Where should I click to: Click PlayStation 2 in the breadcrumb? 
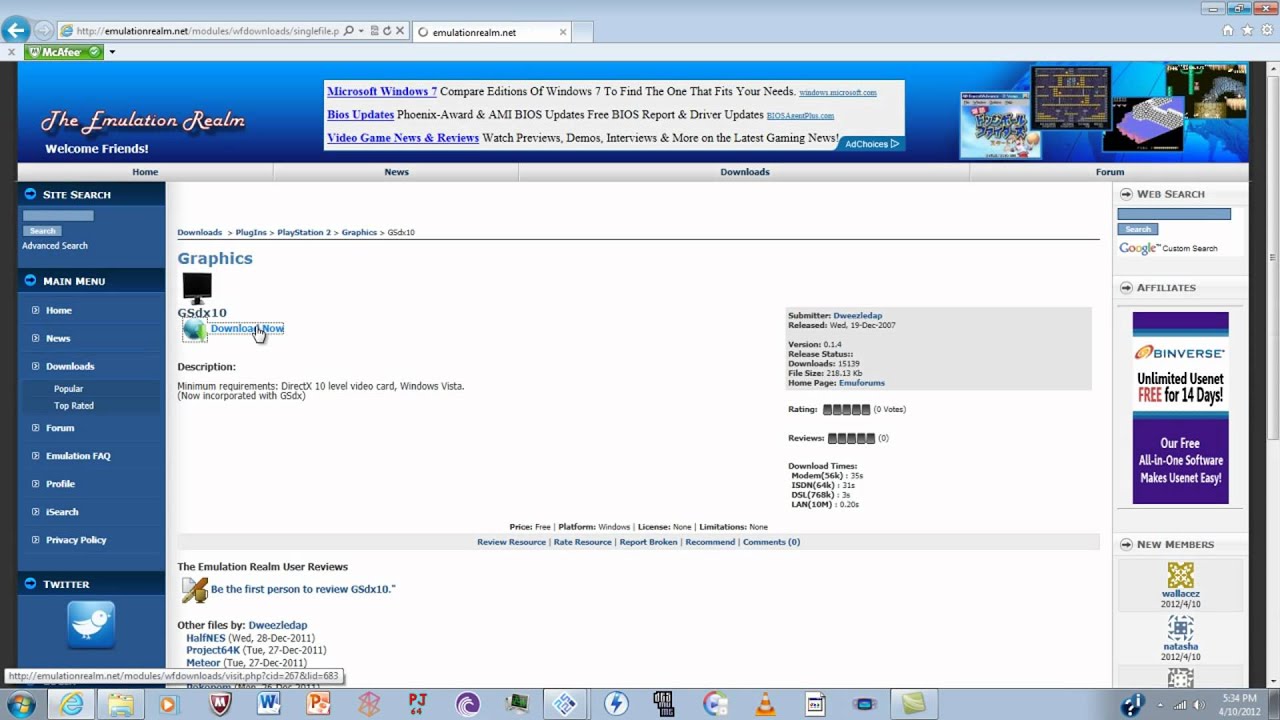pyautogui.click(x=303, y=232)
